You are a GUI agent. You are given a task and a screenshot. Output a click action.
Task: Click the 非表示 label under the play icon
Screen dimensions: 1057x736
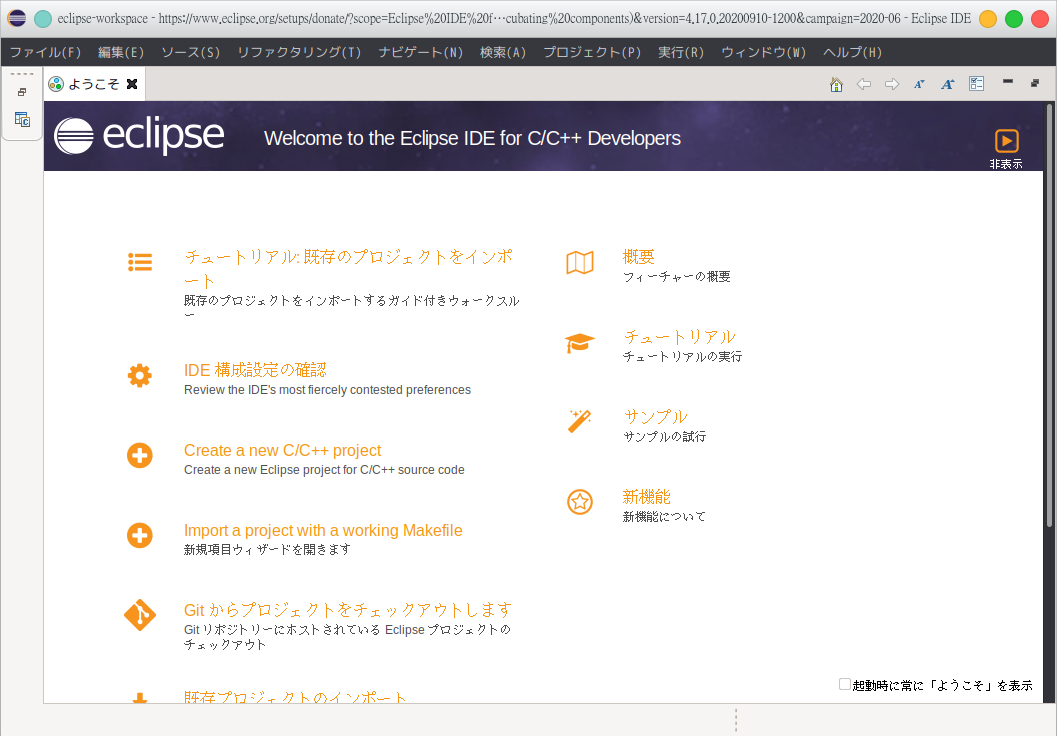1006,164
